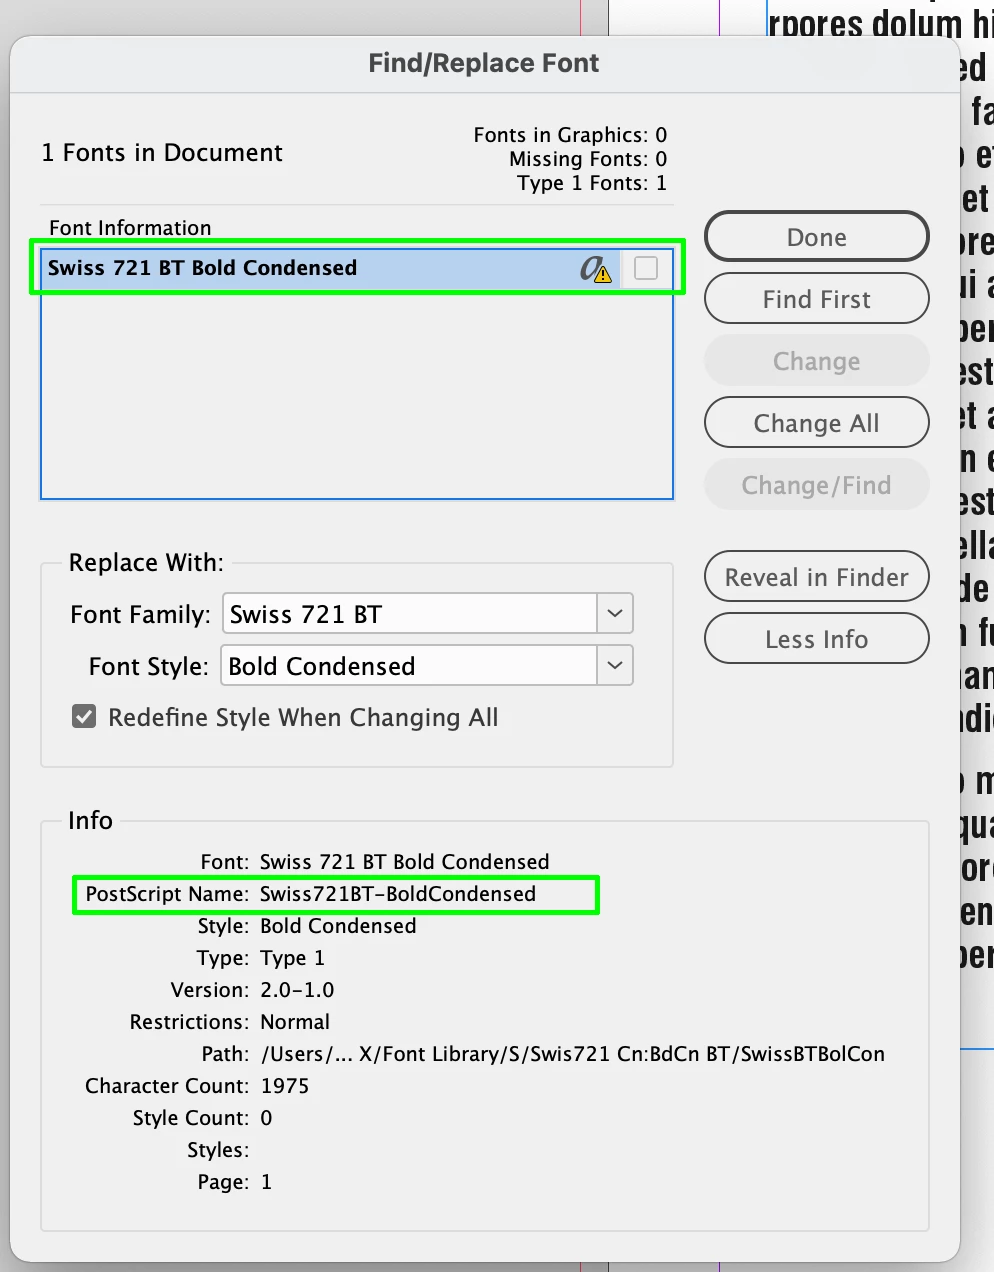
Task: Click the font Path value in Info
Action: click(x=572, y=1054)
